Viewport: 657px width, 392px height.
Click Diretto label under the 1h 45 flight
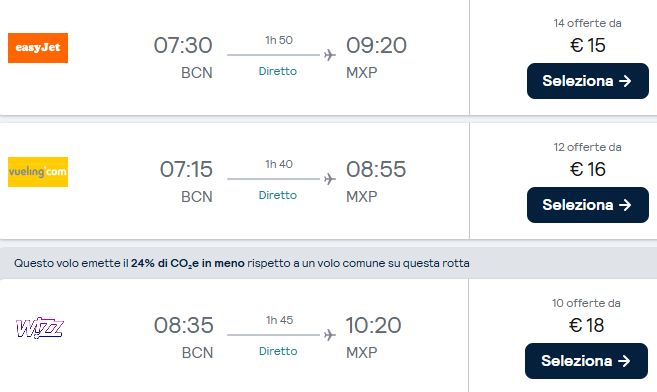[x=278, y=351]
